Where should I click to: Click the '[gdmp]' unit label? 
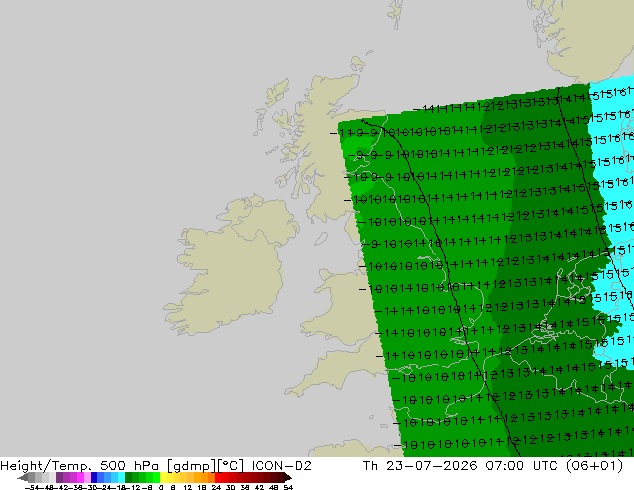coord(192,466)
